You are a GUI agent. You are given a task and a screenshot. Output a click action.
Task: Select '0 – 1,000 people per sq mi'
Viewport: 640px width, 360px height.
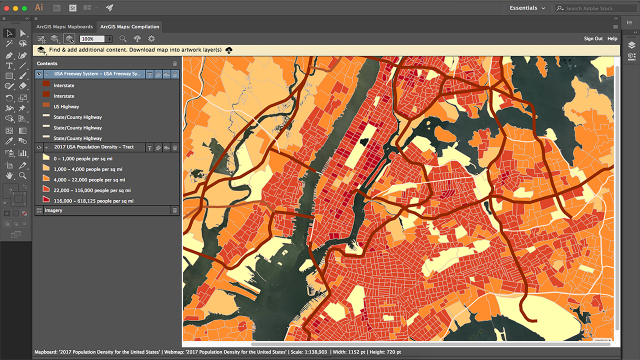(83, 159)
